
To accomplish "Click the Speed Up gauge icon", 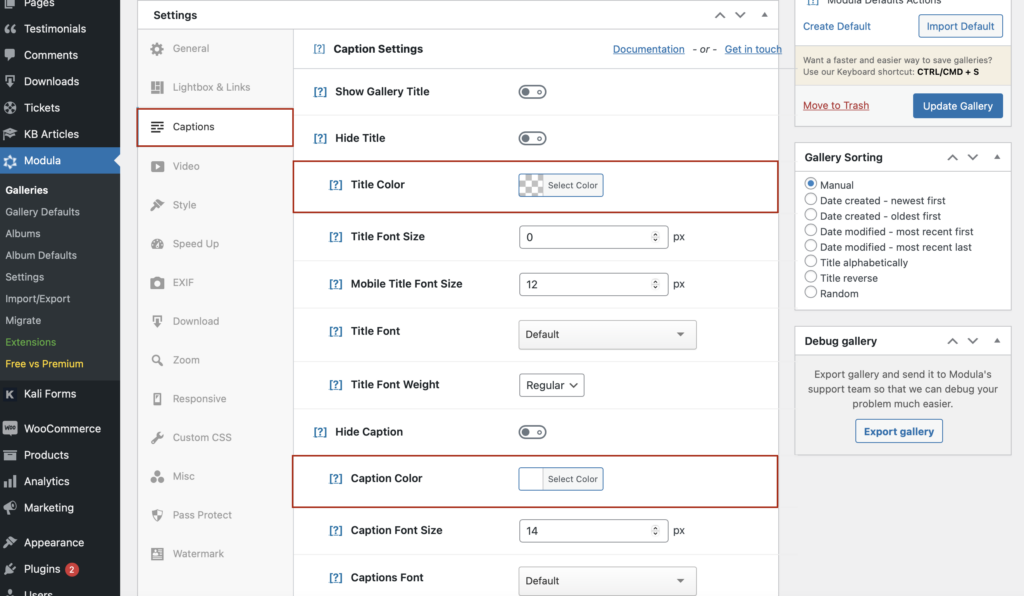I will pos(157,243).
